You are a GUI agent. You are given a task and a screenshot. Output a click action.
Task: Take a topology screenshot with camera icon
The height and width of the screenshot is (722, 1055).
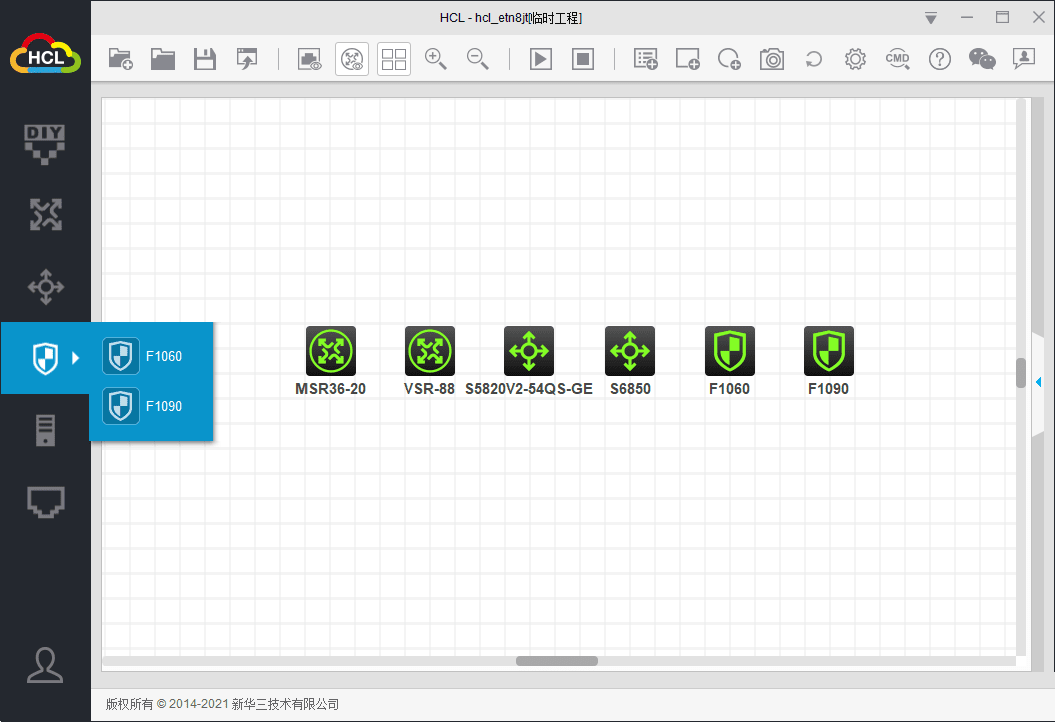coord(772,59)
